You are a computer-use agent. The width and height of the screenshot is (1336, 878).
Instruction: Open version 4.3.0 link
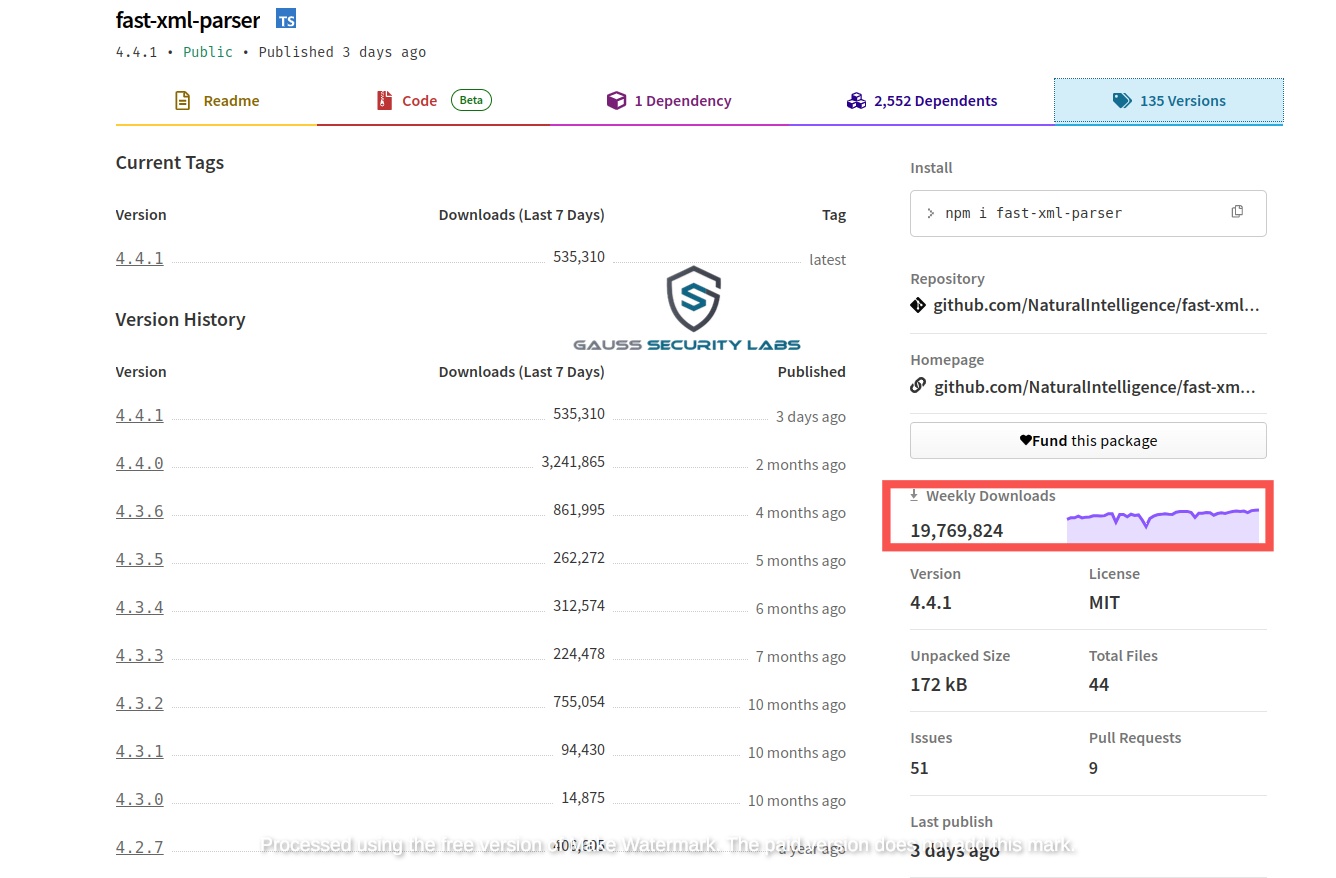(x=140, y=799)
